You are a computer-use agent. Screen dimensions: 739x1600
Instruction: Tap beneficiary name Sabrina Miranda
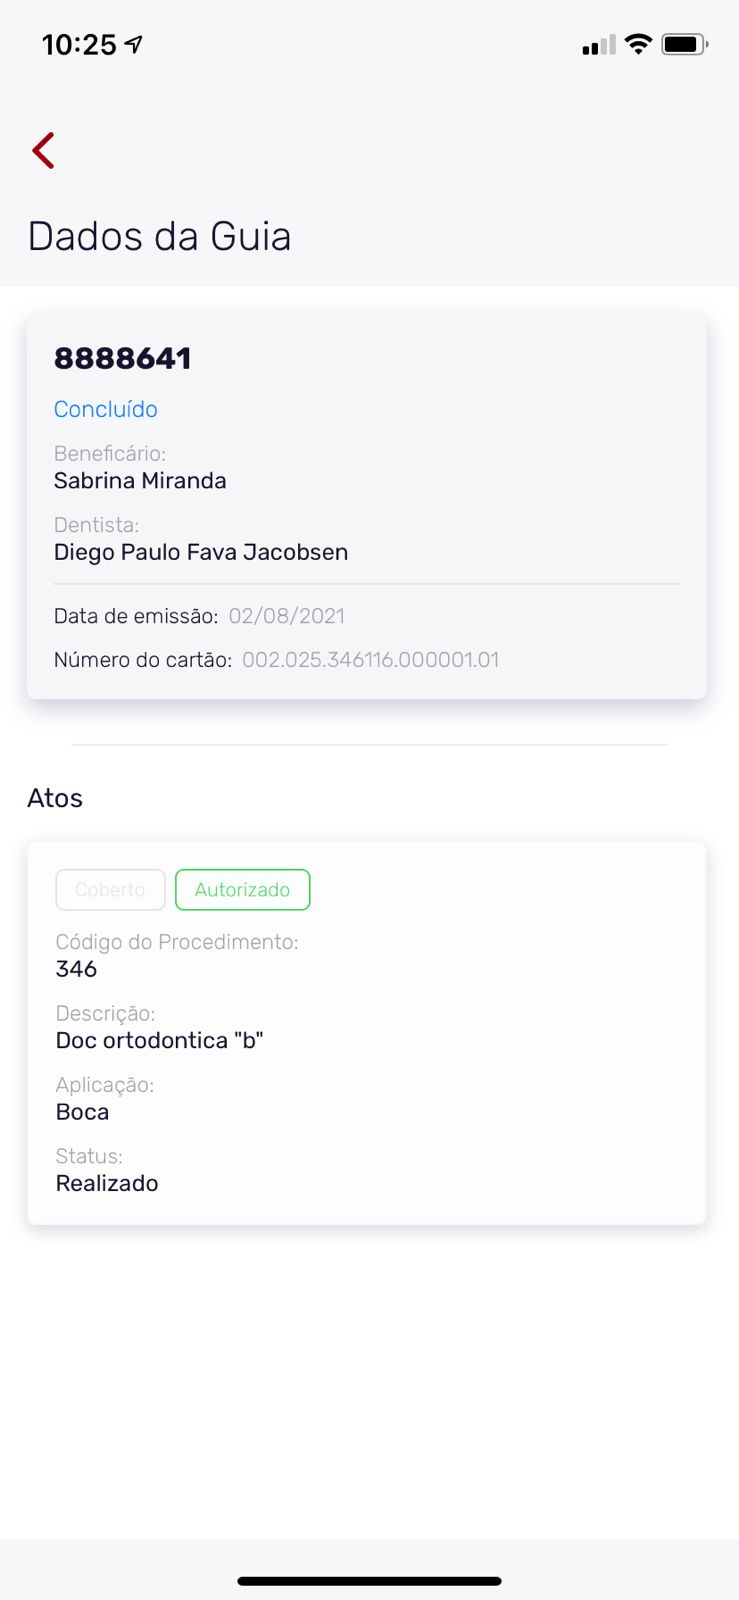(x=140, y=481)
